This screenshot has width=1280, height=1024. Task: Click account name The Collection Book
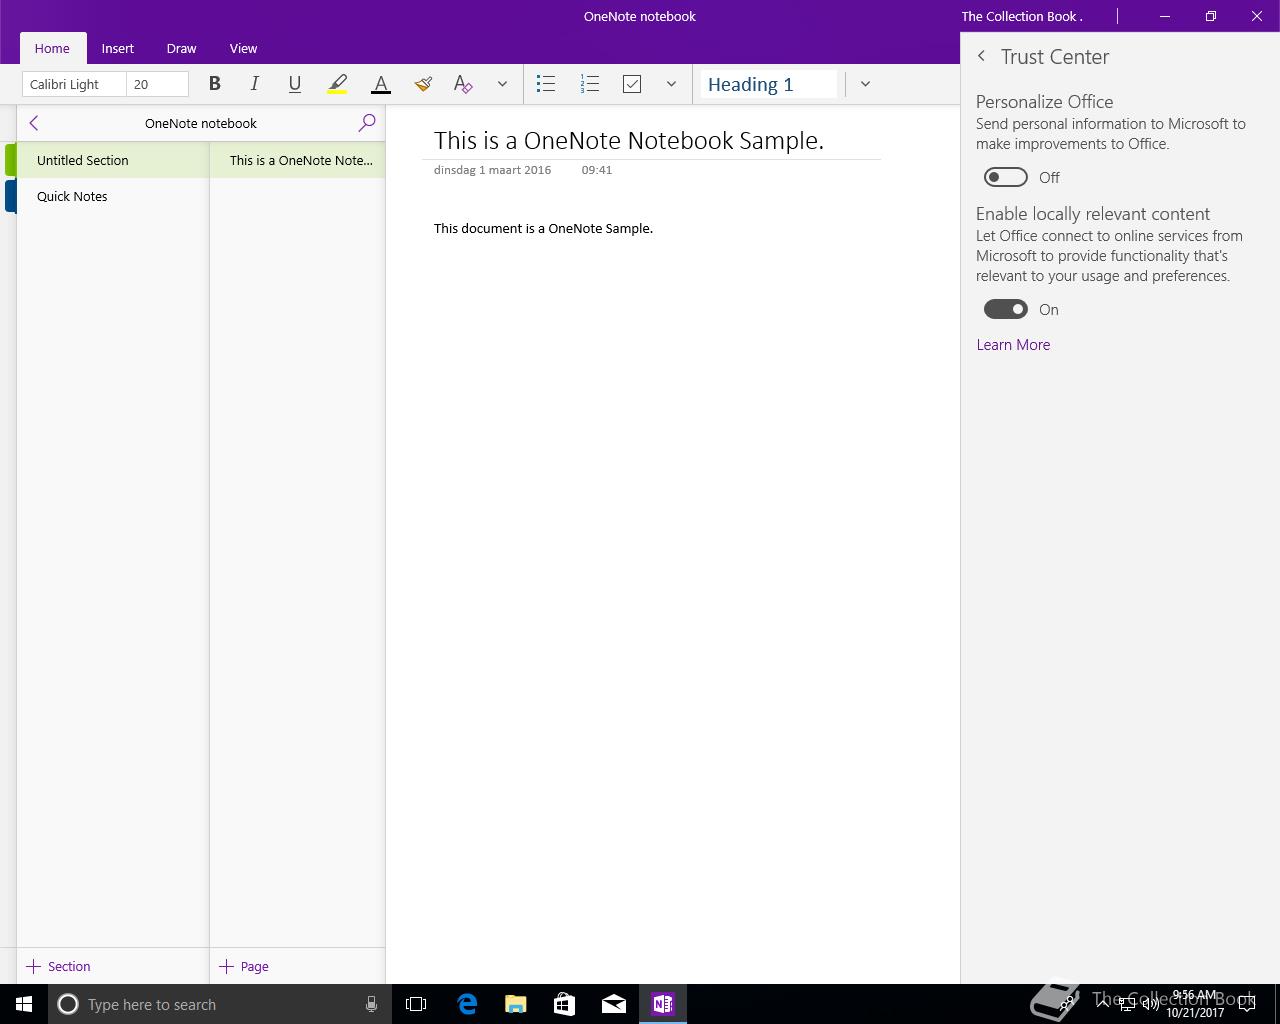pyautogui.click(x=1022, y=16)
